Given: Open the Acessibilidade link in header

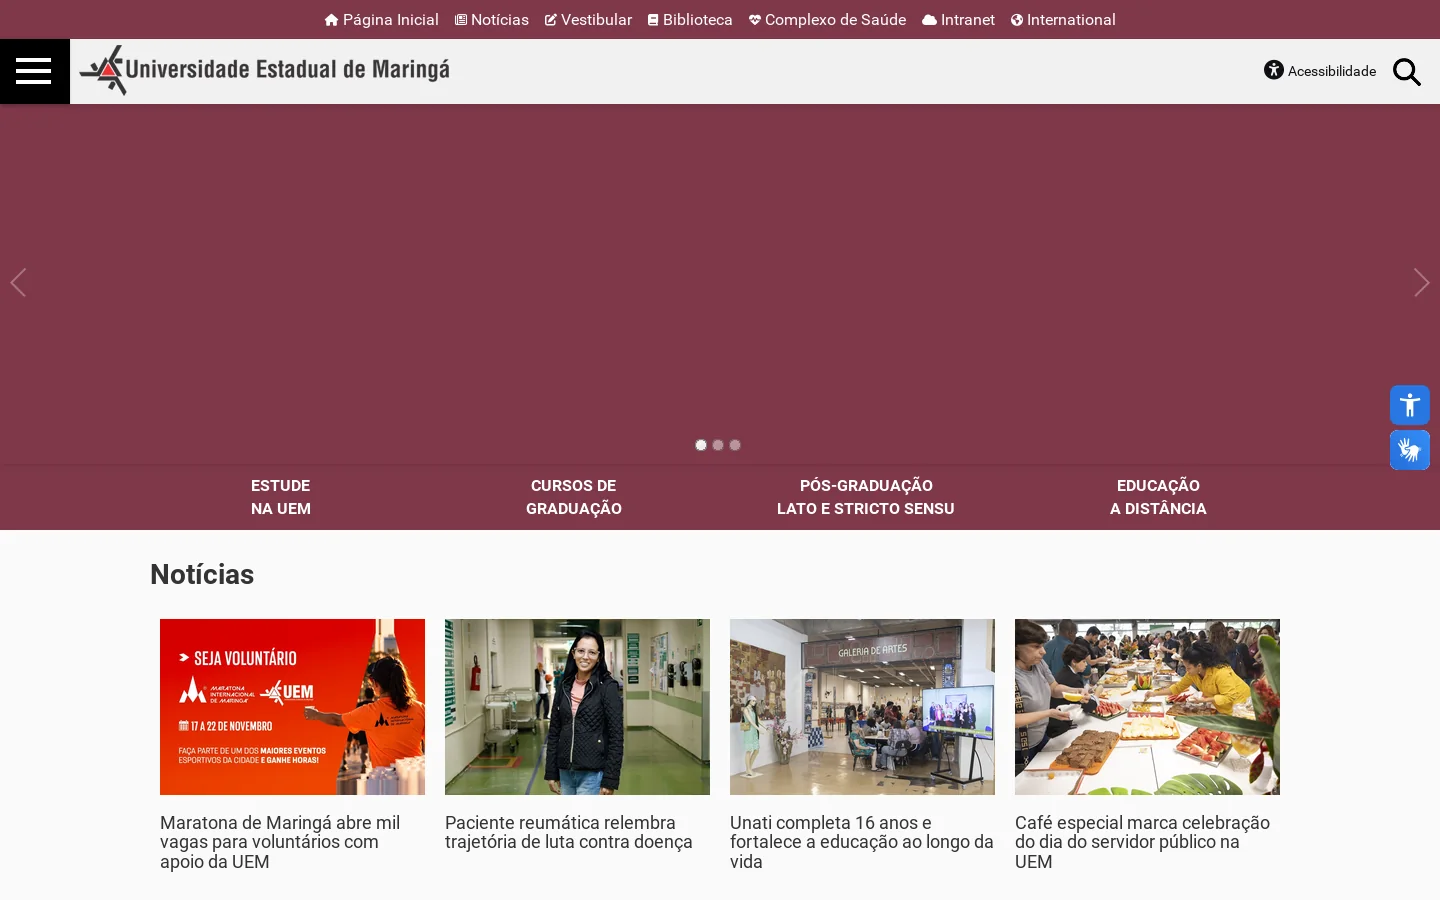Looking at the screenshot, I should (x=1320, y=71).
